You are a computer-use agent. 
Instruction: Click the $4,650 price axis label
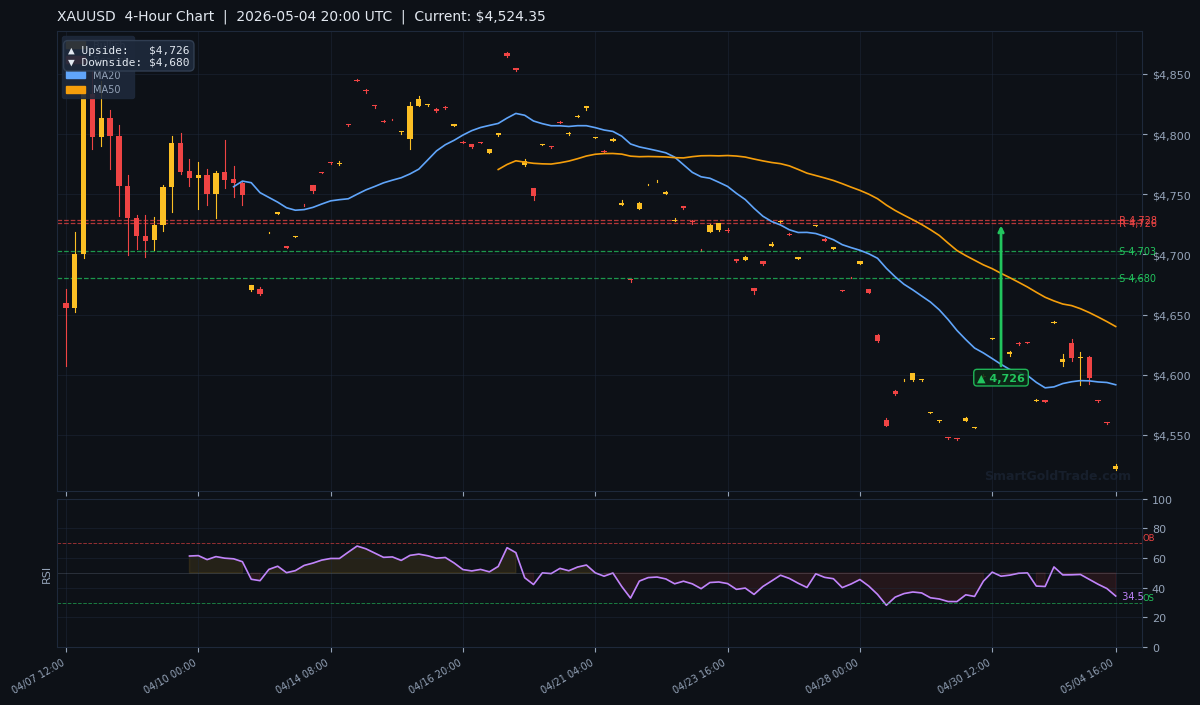1171,316
